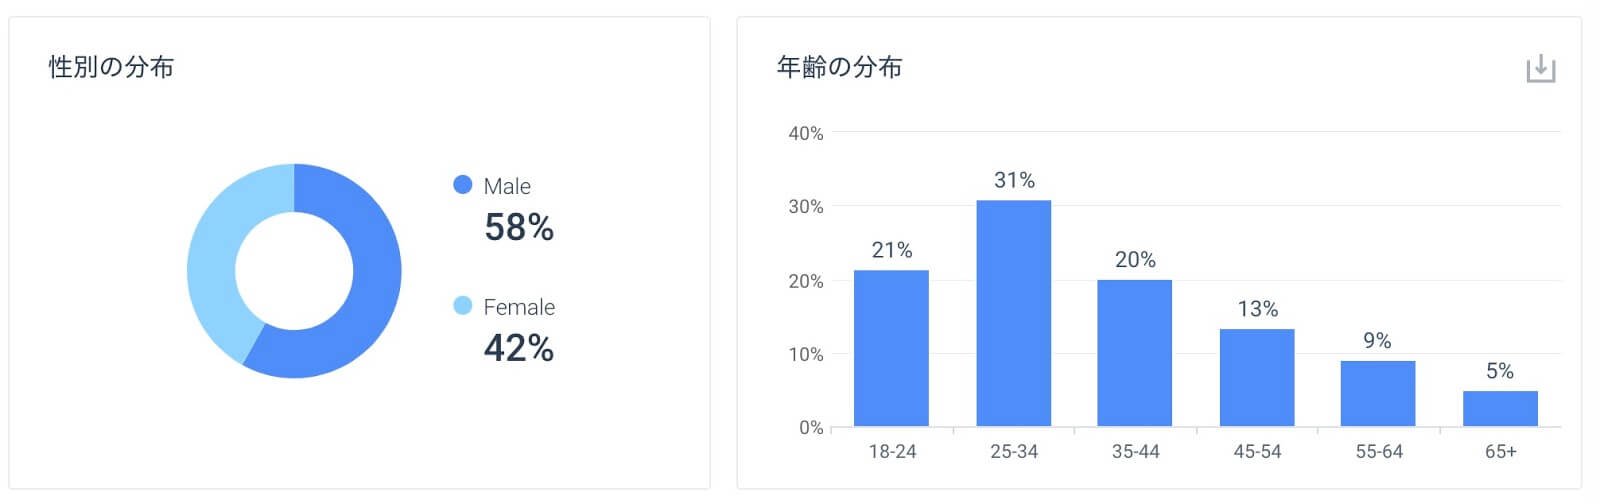Select the 55-64 age bar
The image size is (1600, 504).
pos(1378,393)
